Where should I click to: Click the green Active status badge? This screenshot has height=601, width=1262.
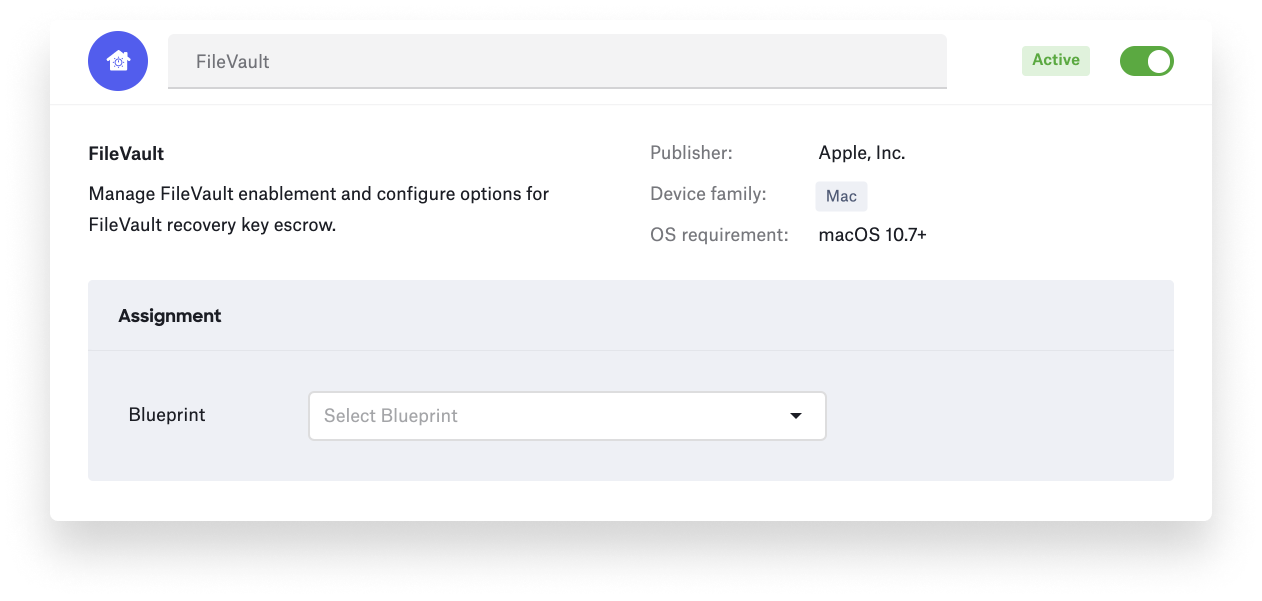click(1056, 60)
